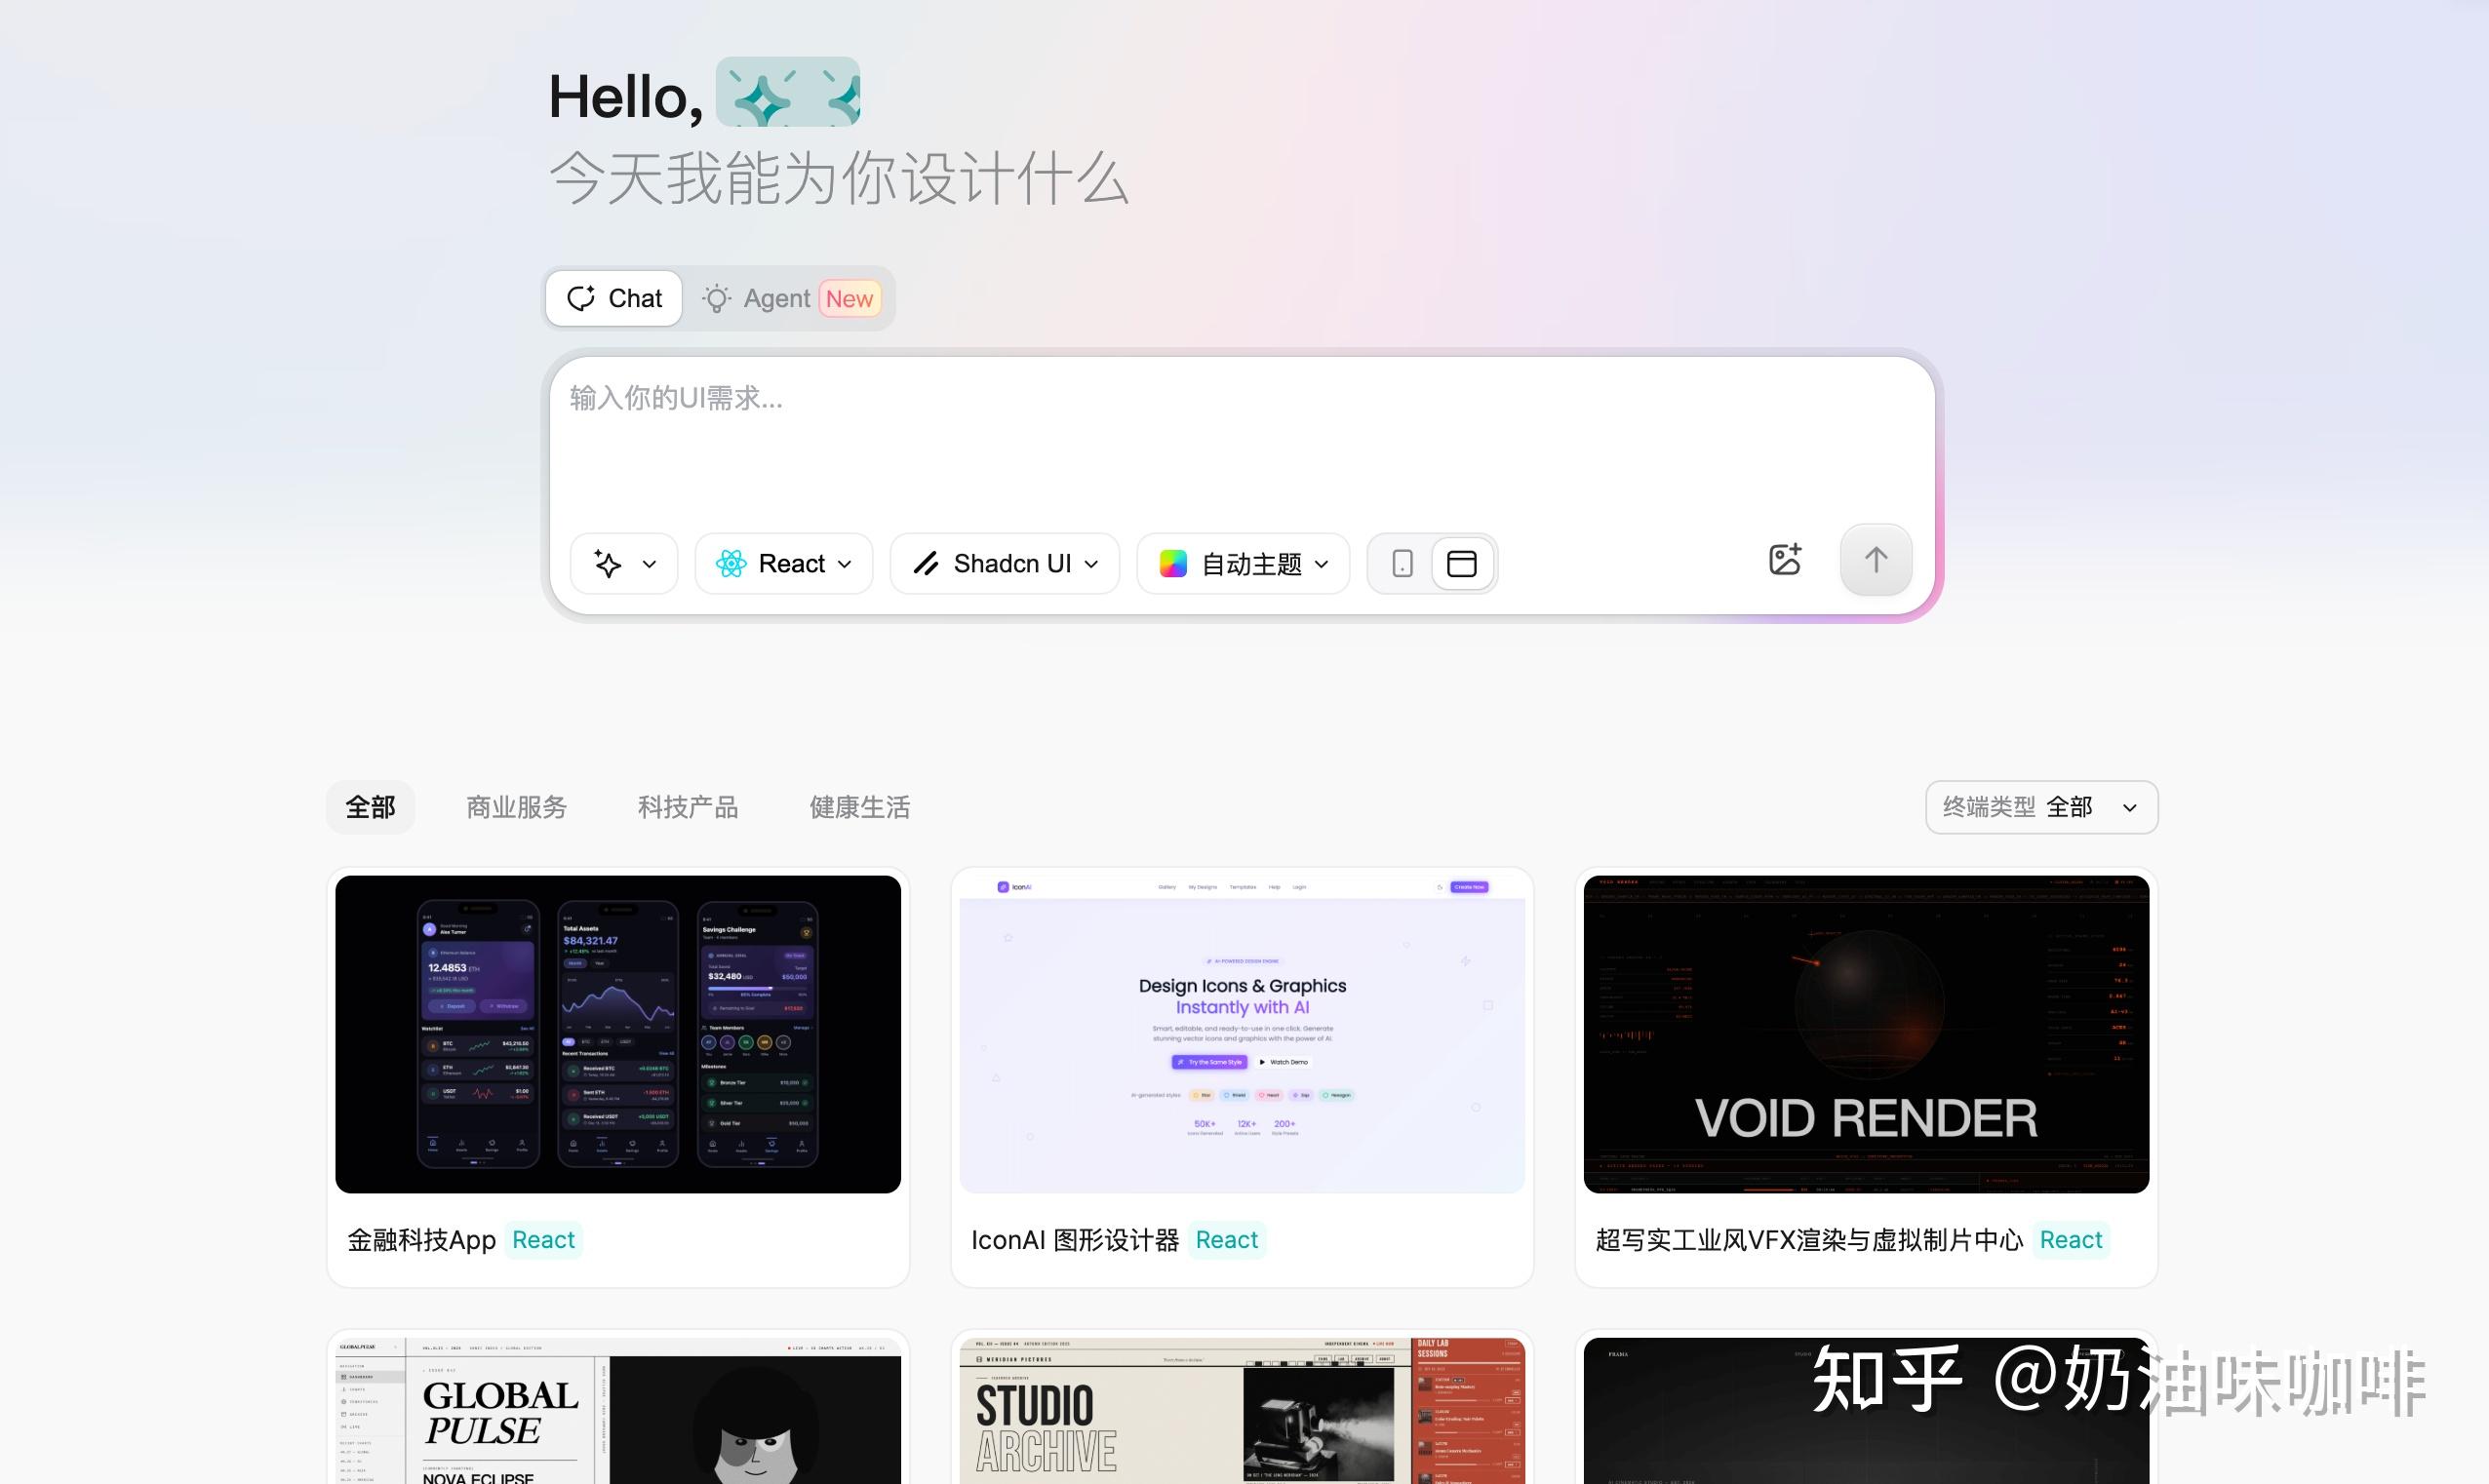This screenshot has height=1484, width=2489.
Task: Click the New badge beside Agent
Action: (849, 298)
